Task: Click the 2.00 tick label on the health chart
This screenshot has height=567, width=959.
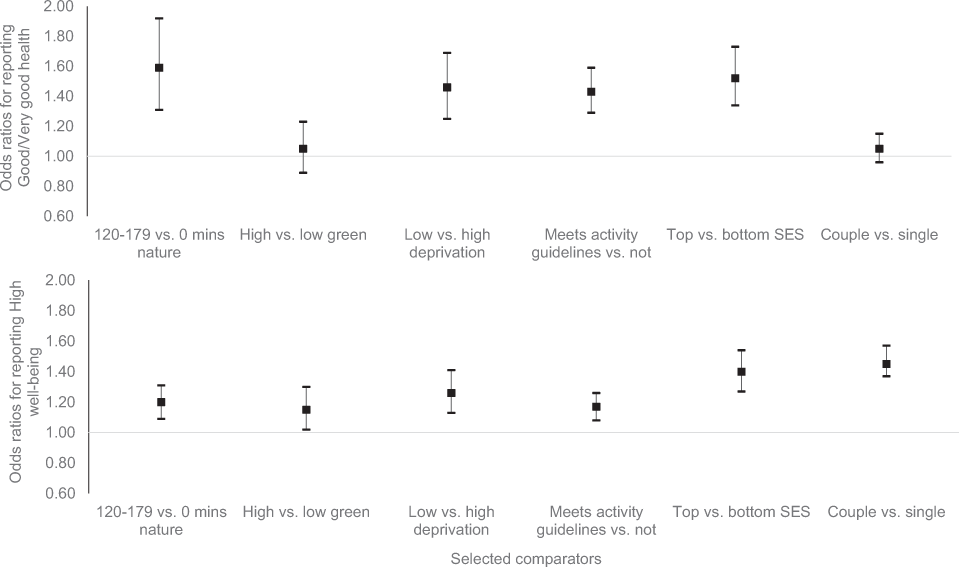Action: pos(58,7)
